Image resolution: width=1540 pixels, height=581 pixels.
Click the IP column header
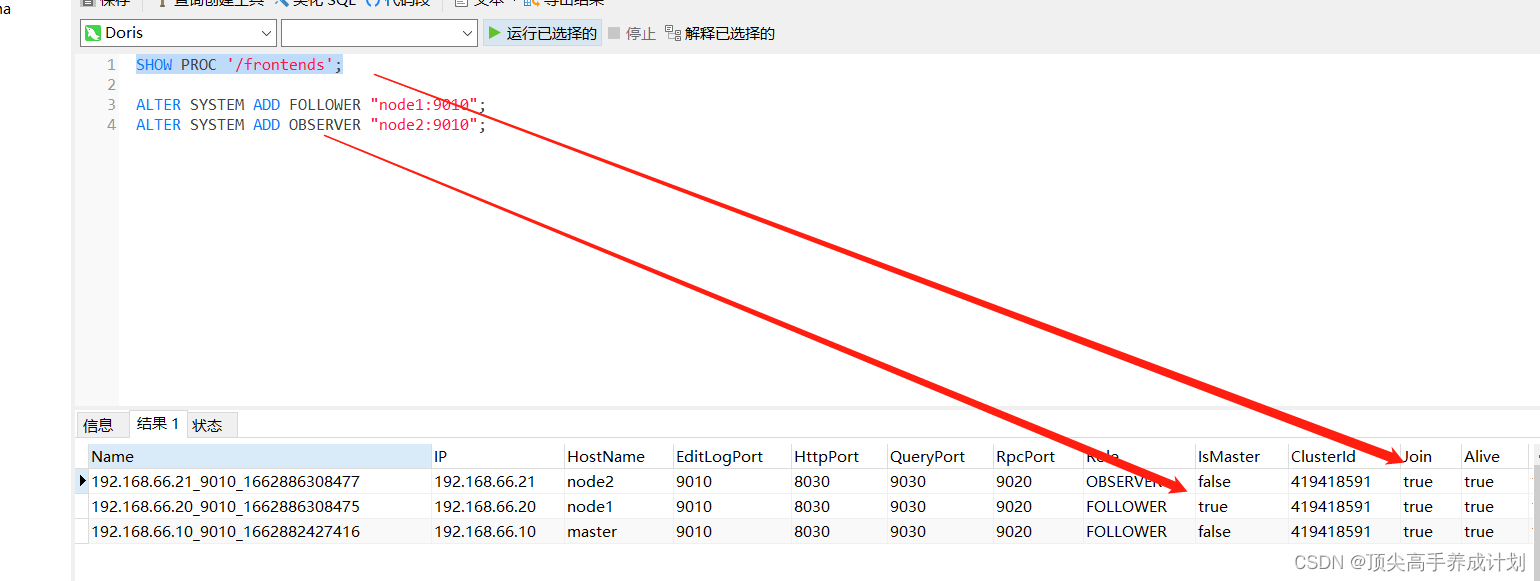click(x=498, y=456)
